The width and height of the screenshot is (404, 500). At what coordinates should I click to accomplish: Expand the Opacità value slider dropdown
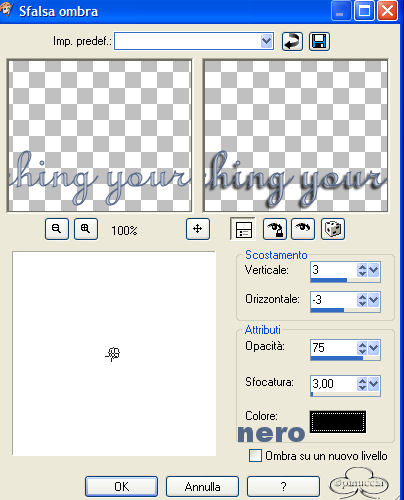374,348
